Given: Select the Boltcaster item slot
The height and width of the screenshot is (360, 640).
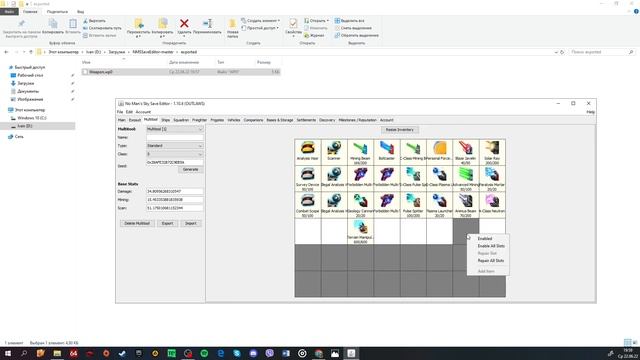Looking at the screenshot, I should click(x=387, y=152).
